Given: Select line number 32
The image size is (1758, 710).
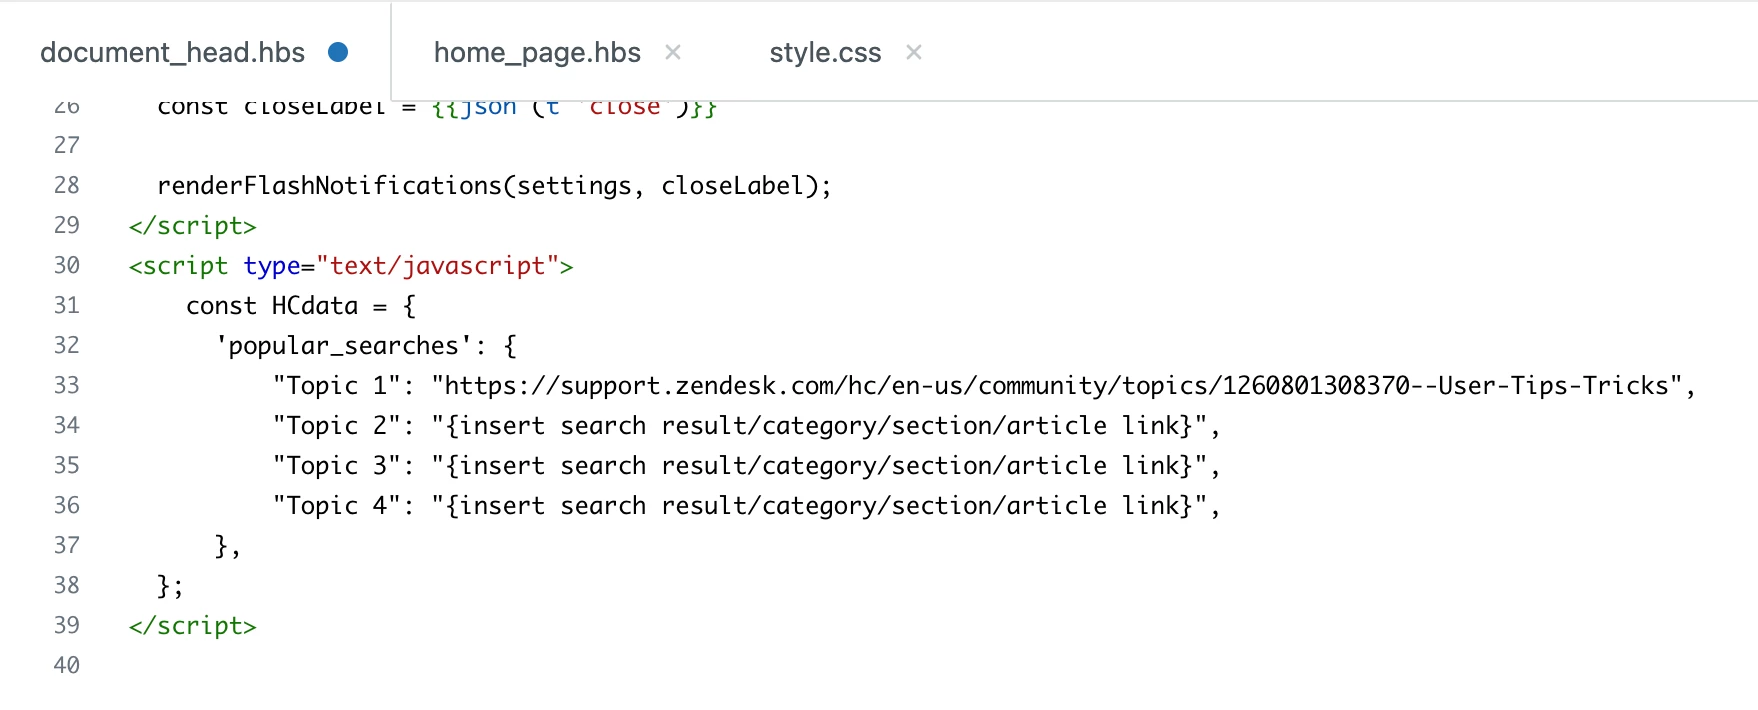Looking at the screenshot, I should click(x=67, y=345).
